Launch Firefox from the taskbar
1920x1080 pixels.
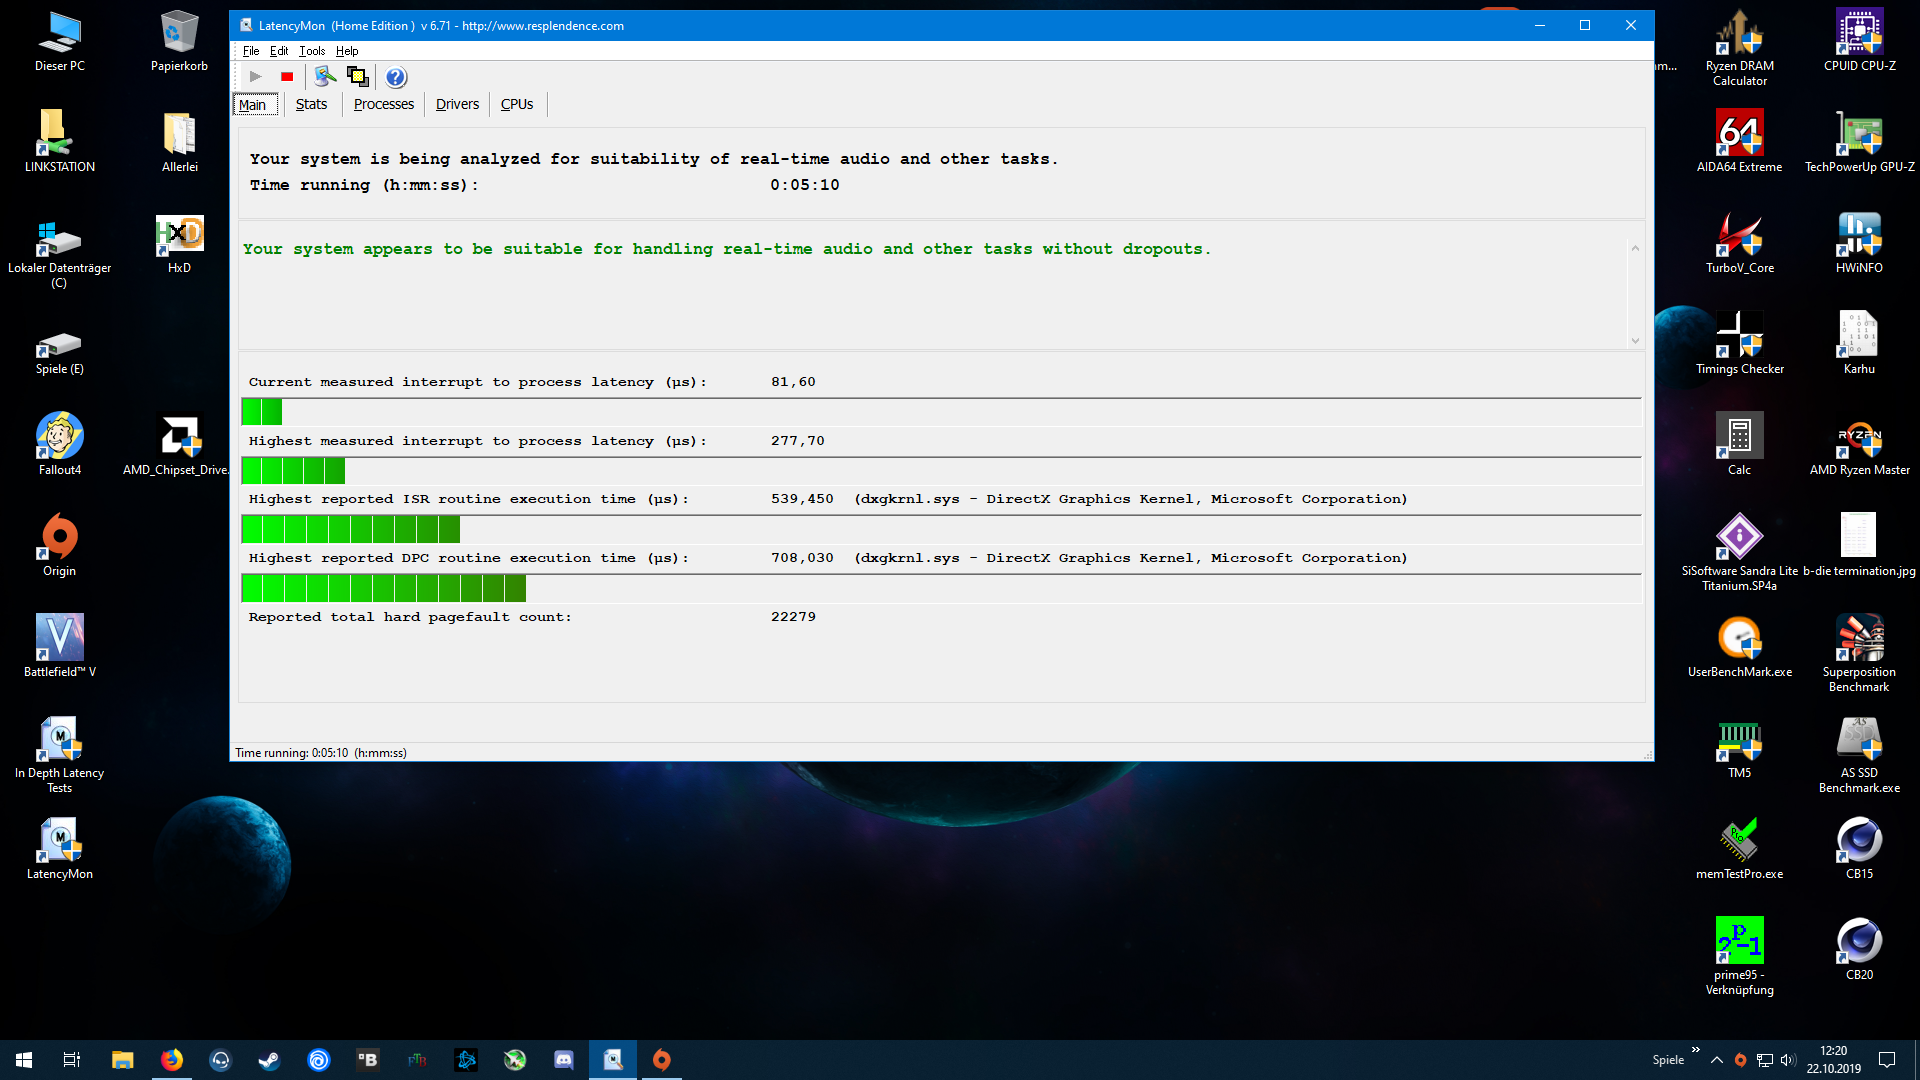171,1060
